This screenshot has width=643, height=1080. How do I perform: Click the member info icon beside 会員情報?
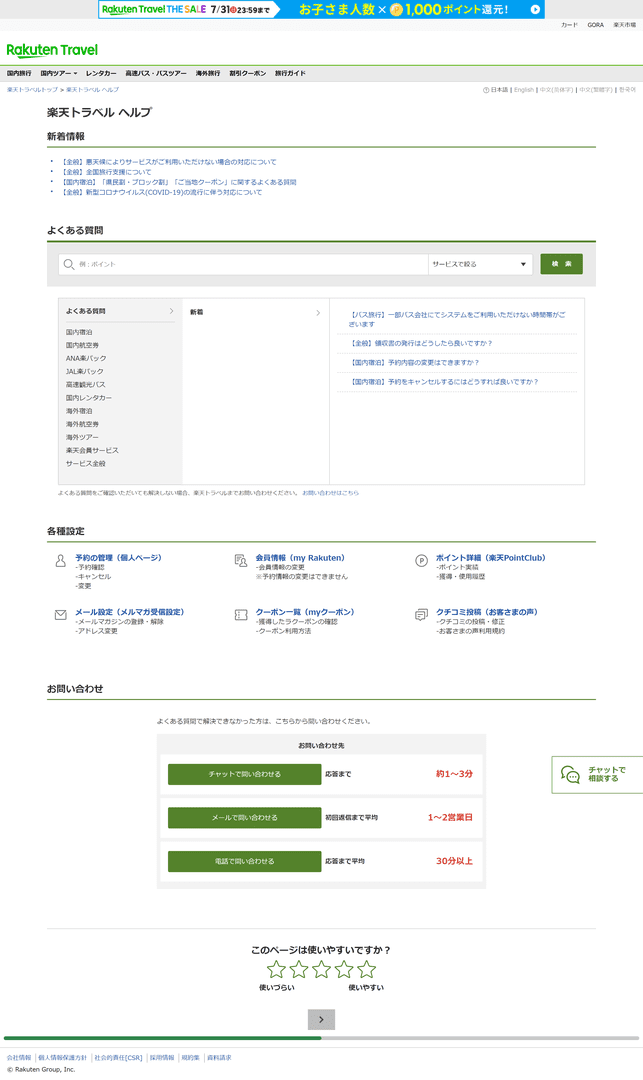pos(241,561)
